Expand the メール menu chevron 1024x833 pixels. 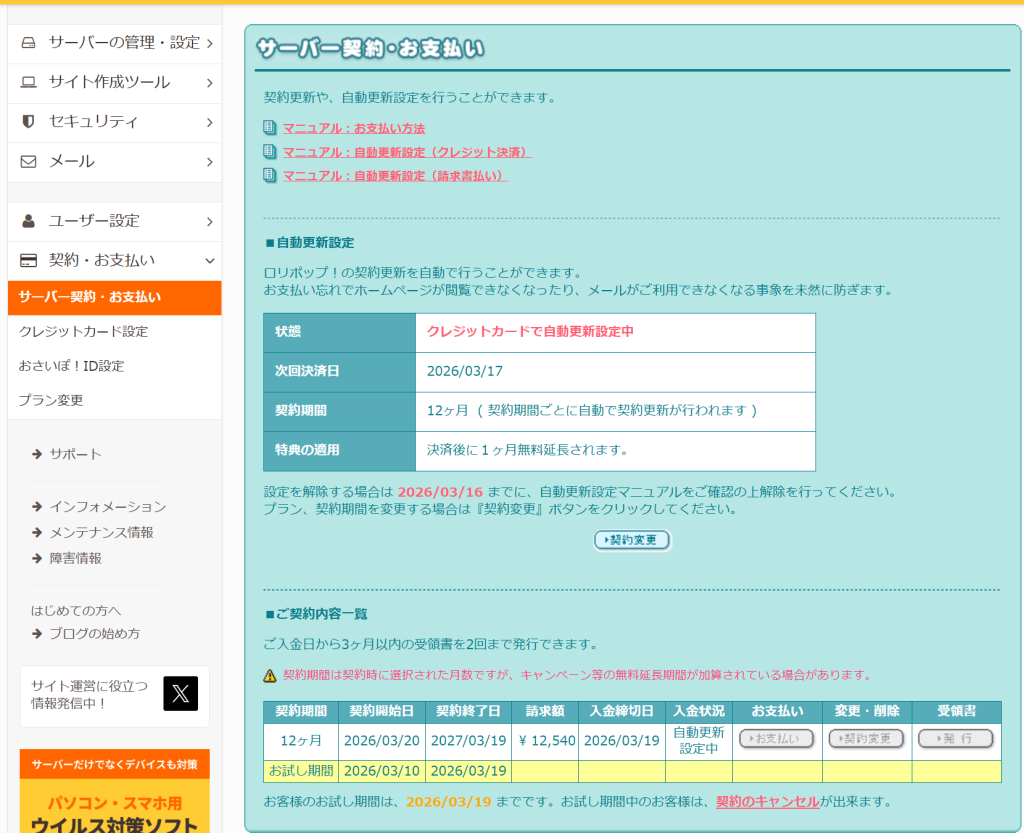pos(209,161)
